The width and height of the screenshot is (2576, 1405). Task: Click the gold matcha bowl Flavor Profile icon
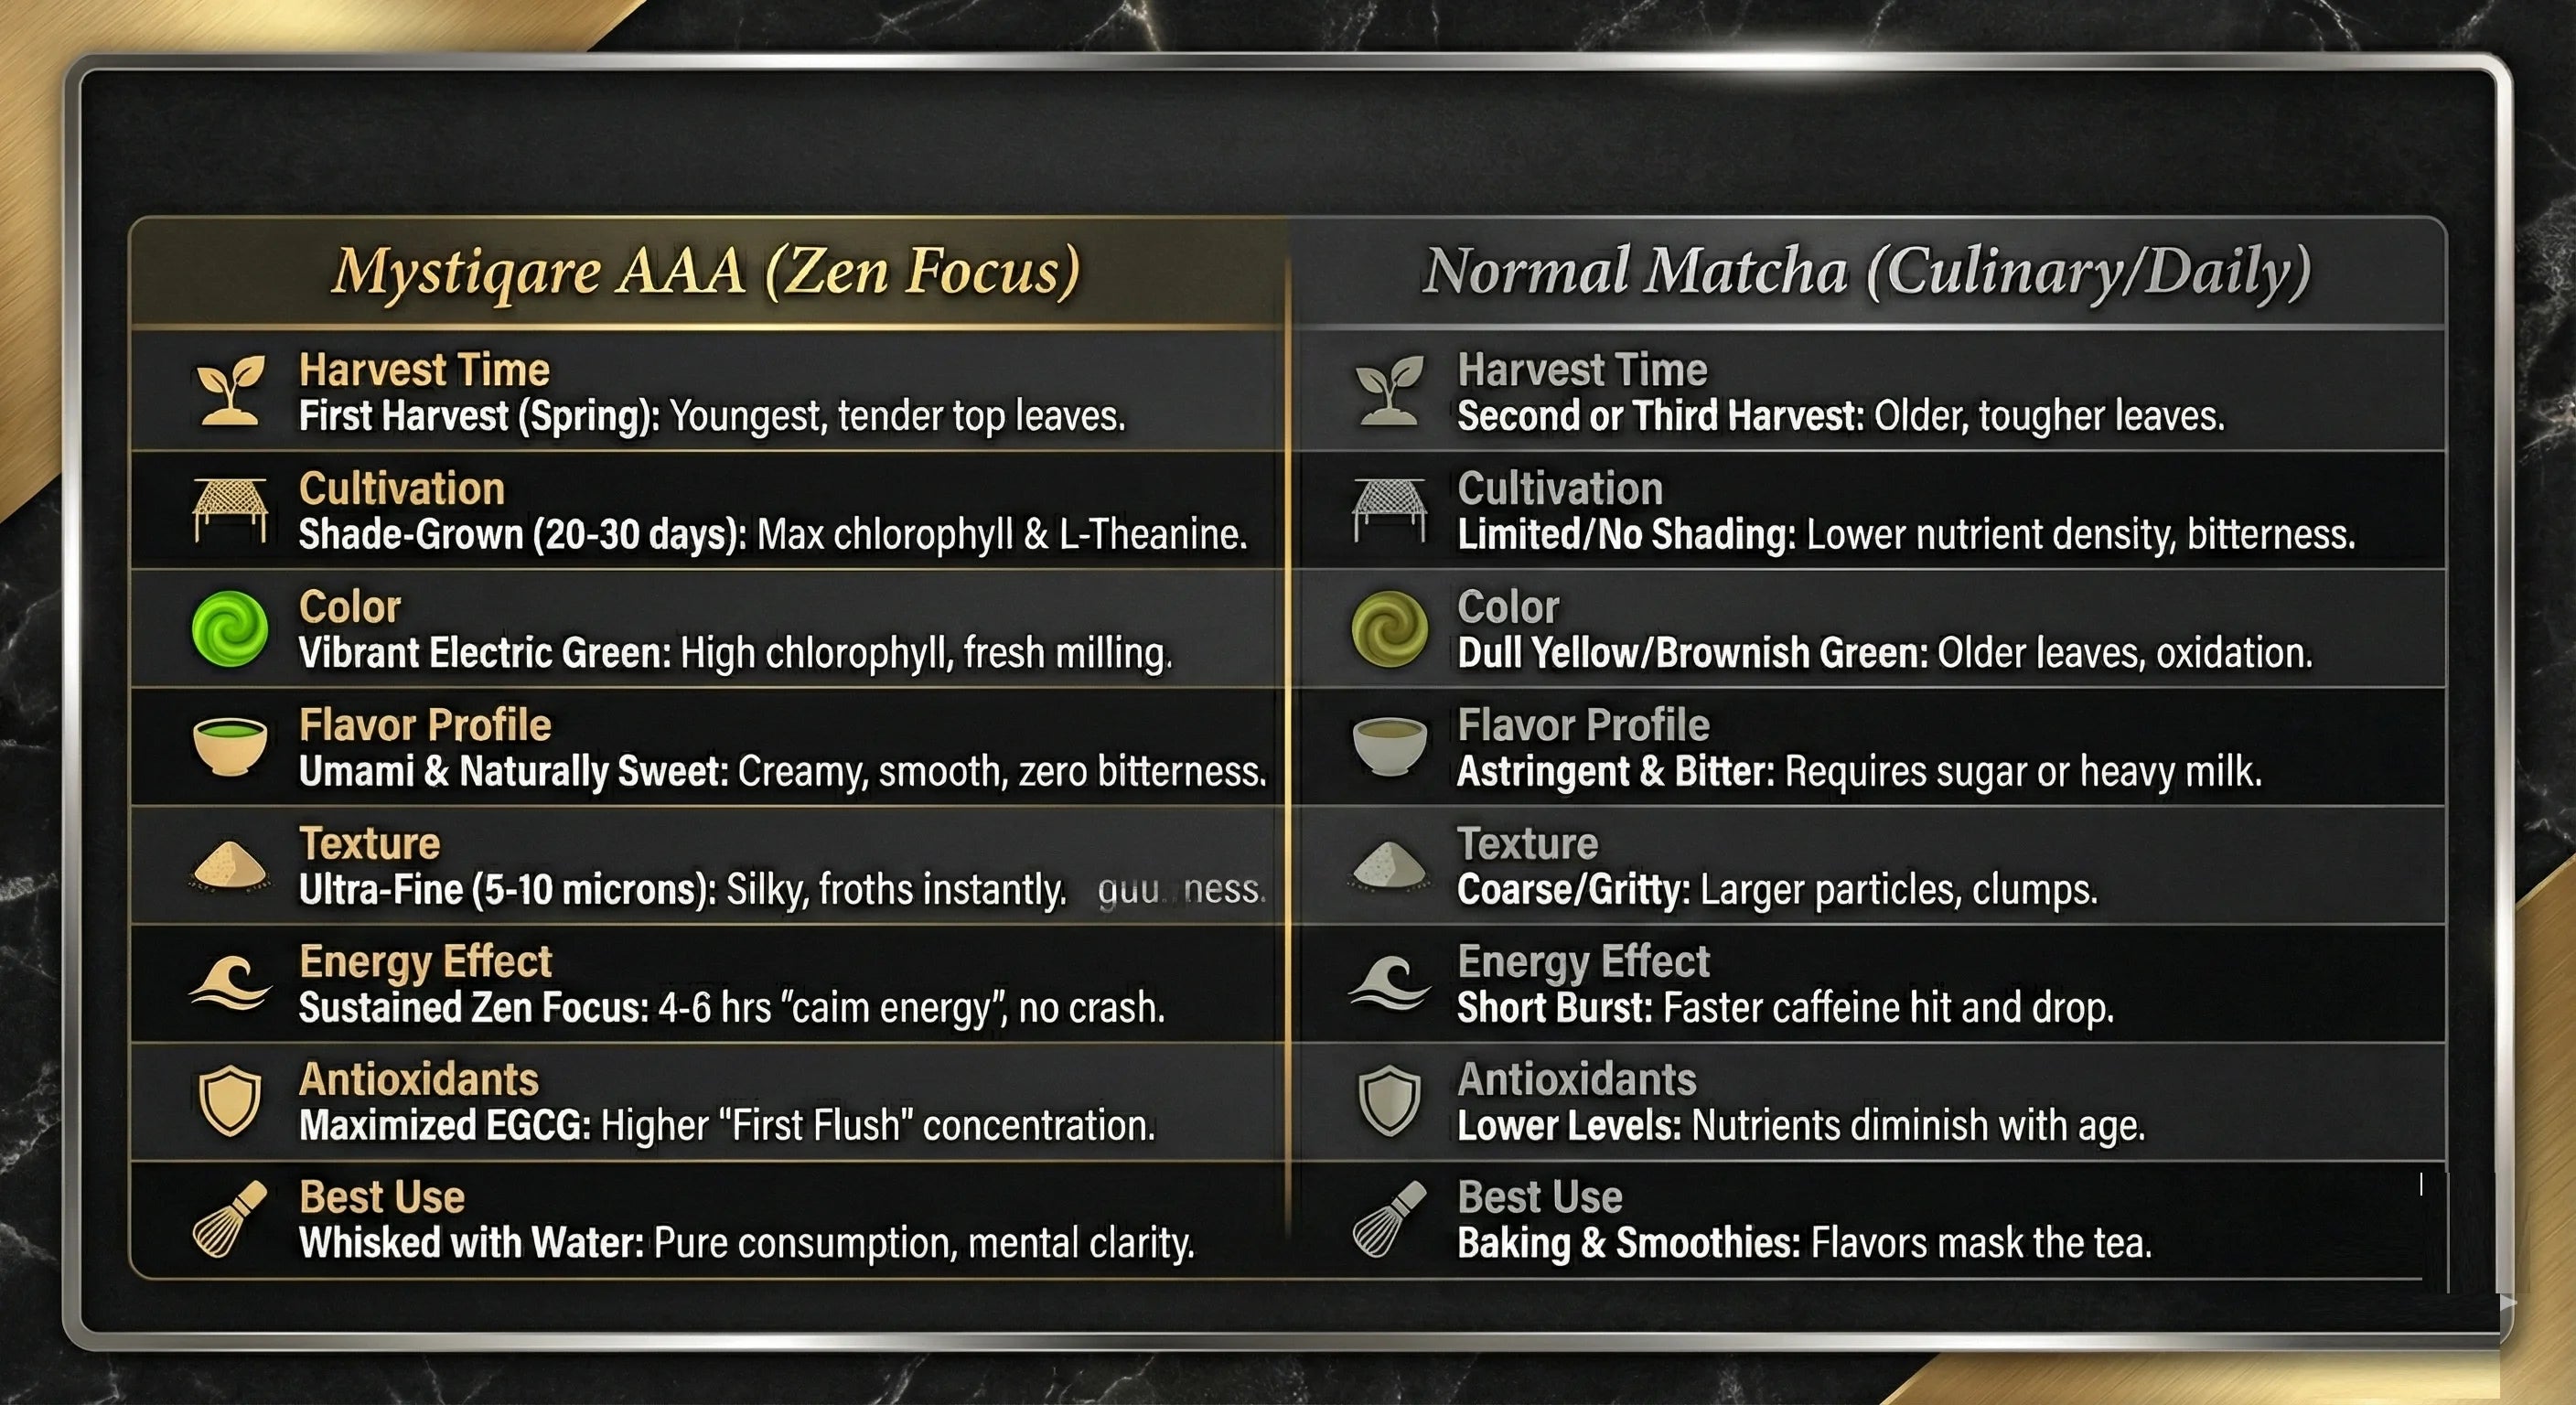230,746
